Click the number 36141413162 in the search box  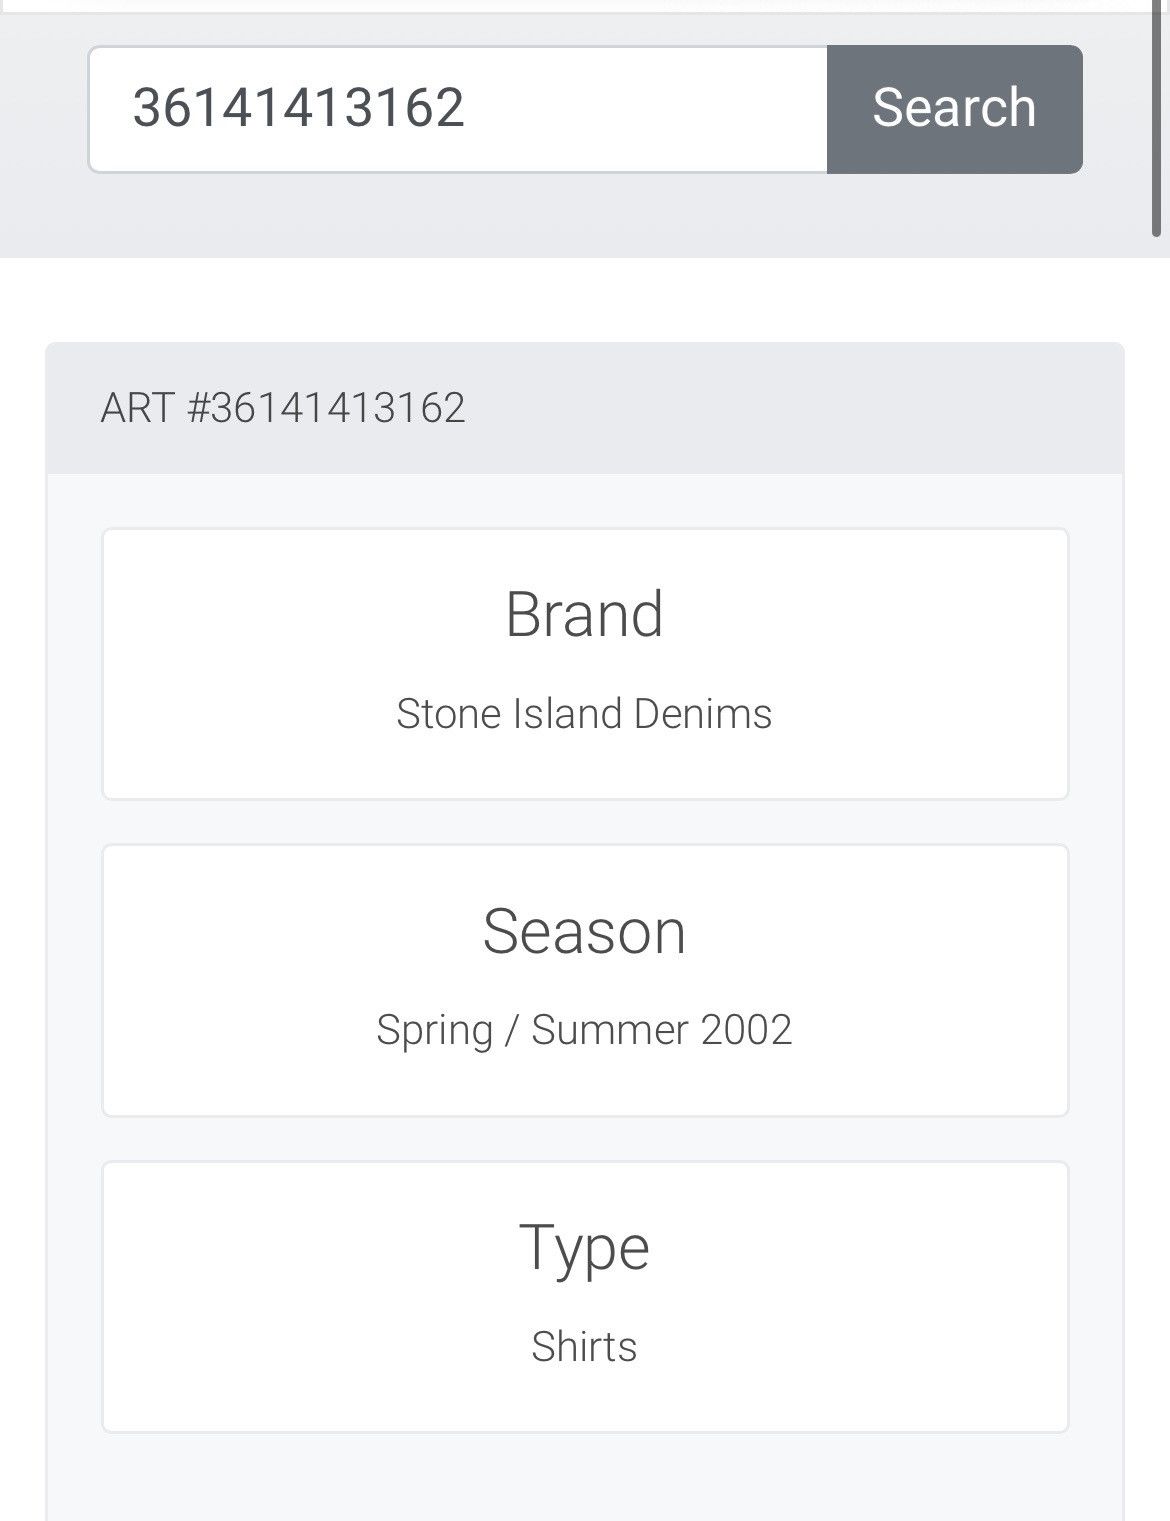[298, 108]
